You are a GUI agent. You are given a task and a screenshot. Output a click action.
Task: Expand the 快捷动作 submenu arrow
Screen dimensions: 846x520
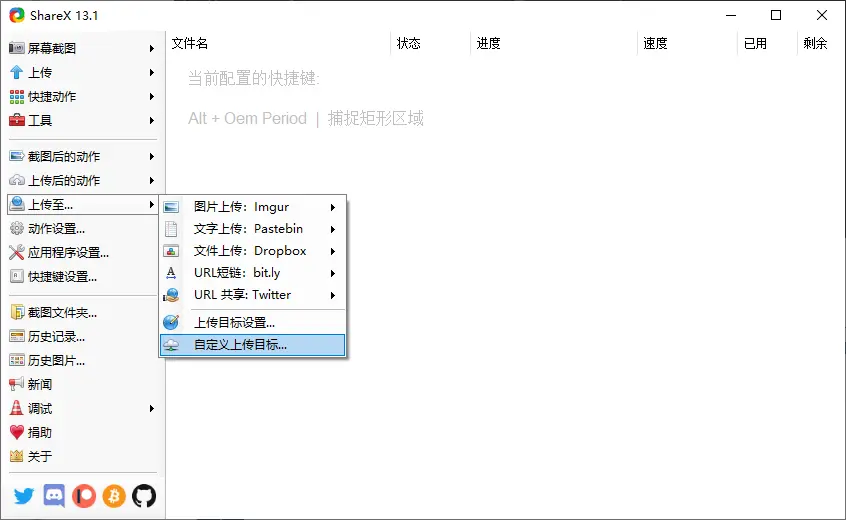click(152, 97)
